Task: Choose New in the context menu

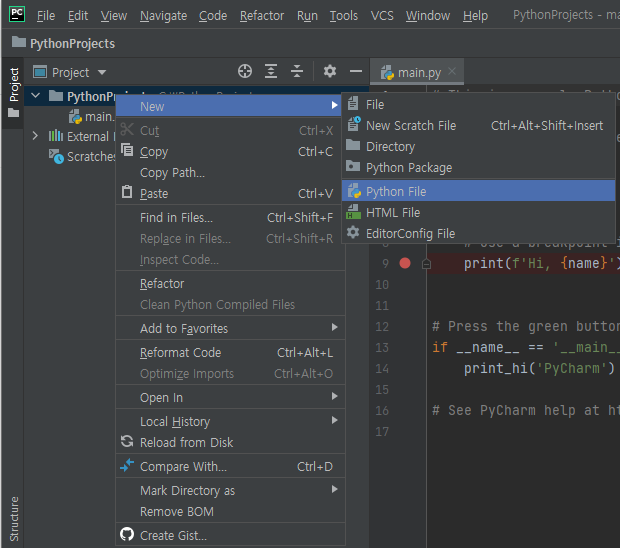Action: [229, 106]
